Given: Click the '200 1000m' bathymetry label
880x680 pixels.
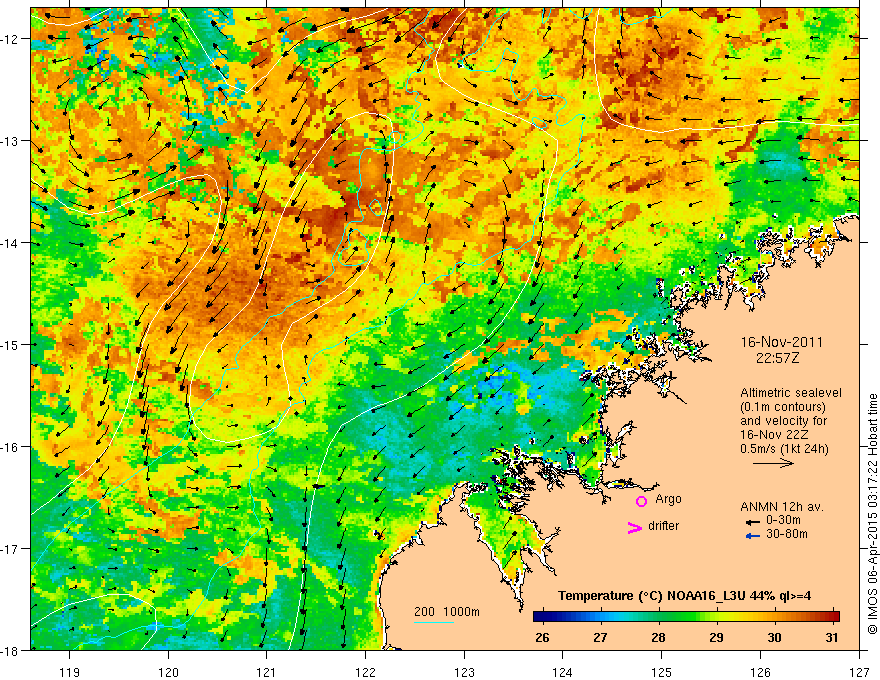Looking at the screenshot, I should pyautogui.click(x=447, y=612).
